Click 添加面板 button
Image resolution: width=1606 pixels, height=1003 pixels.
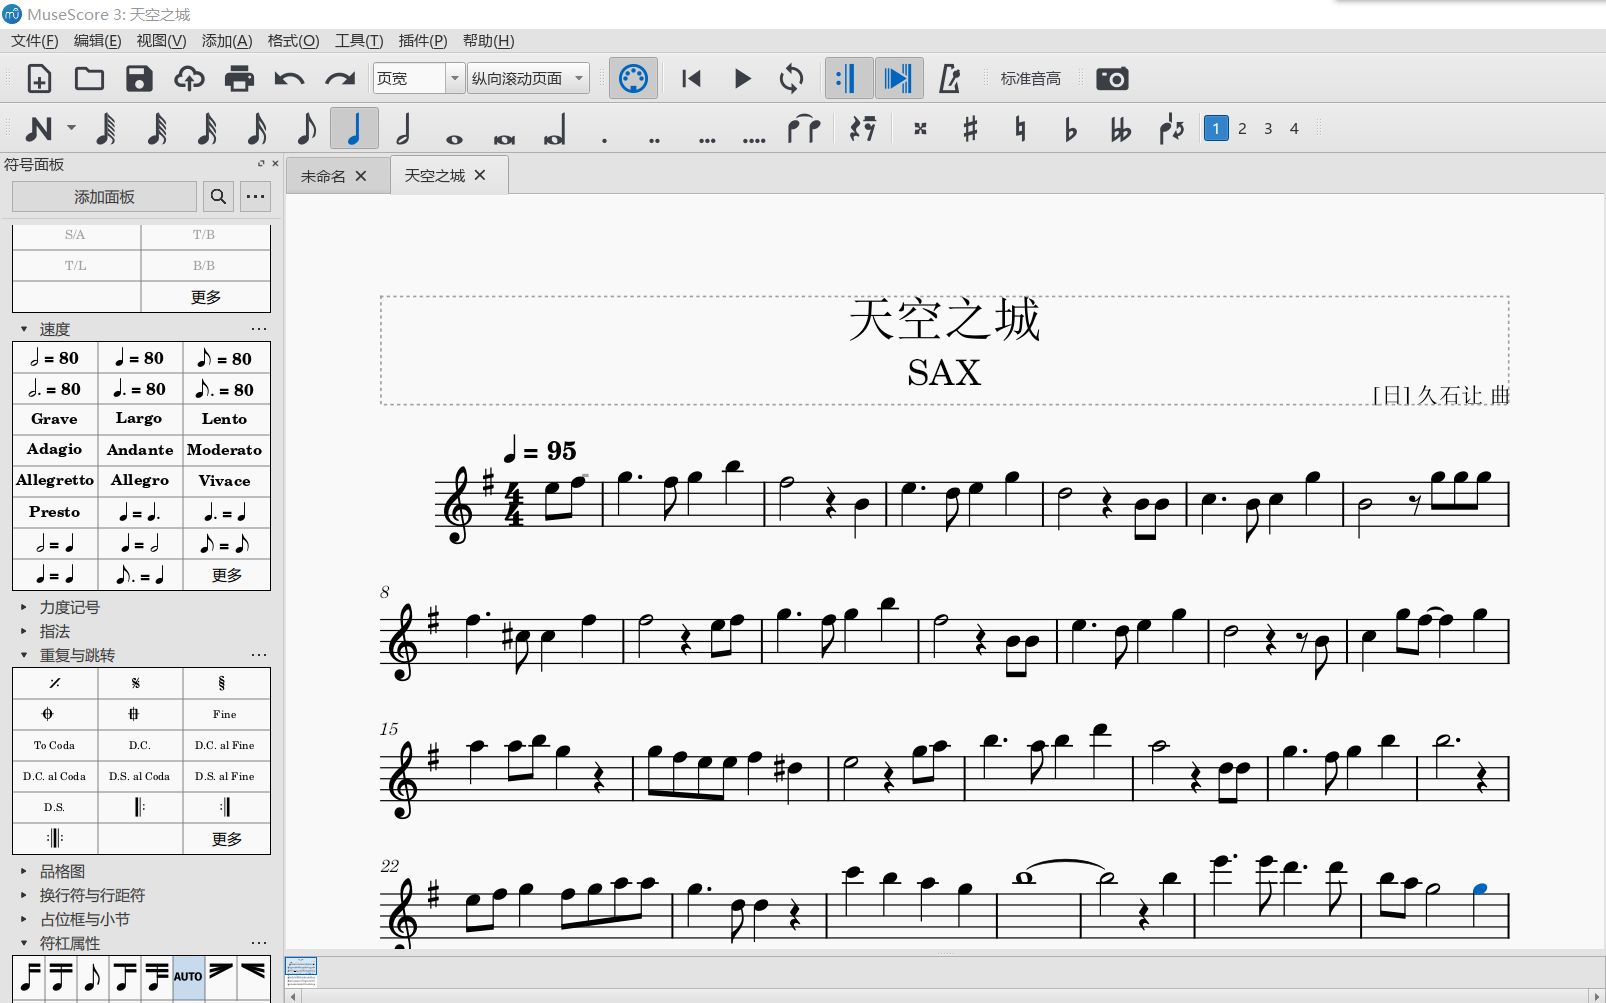point(104,197)
